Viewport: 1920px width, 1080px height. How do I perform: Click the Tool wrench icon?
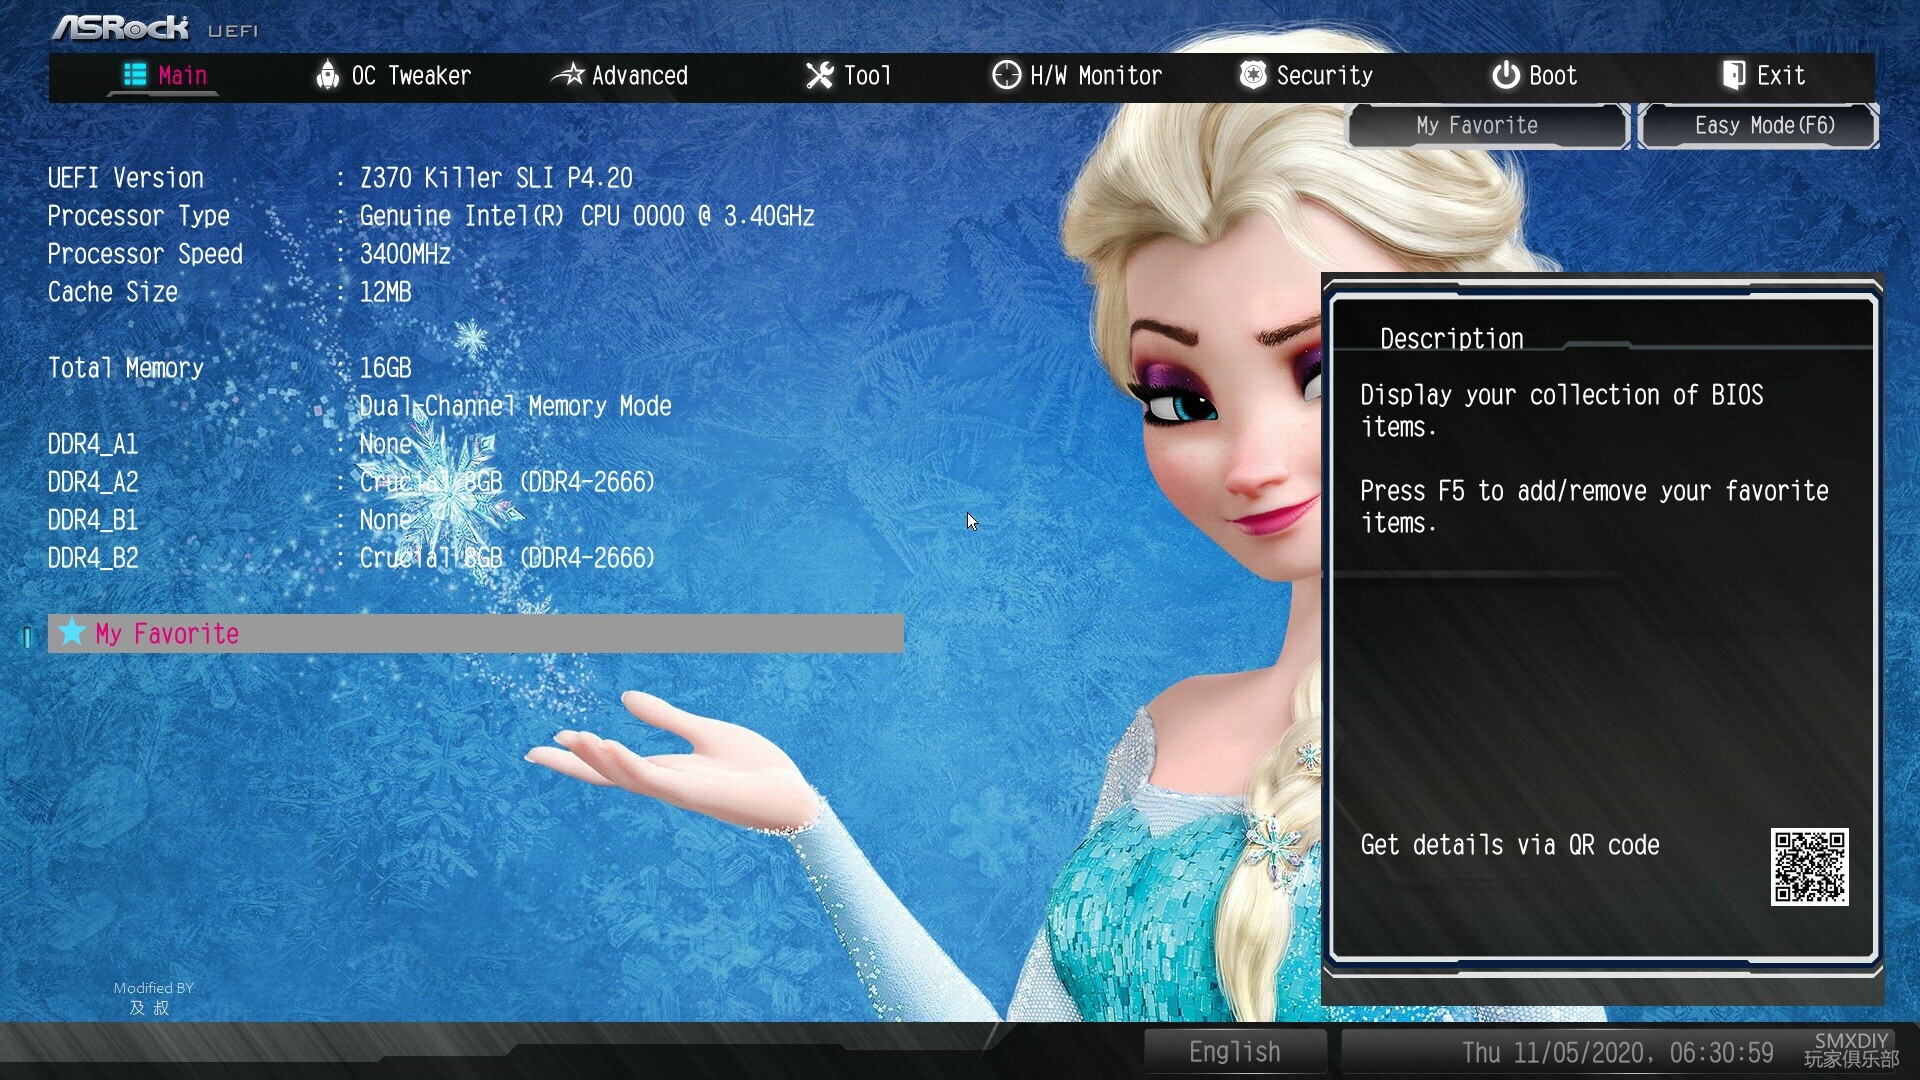pos(819,75)
